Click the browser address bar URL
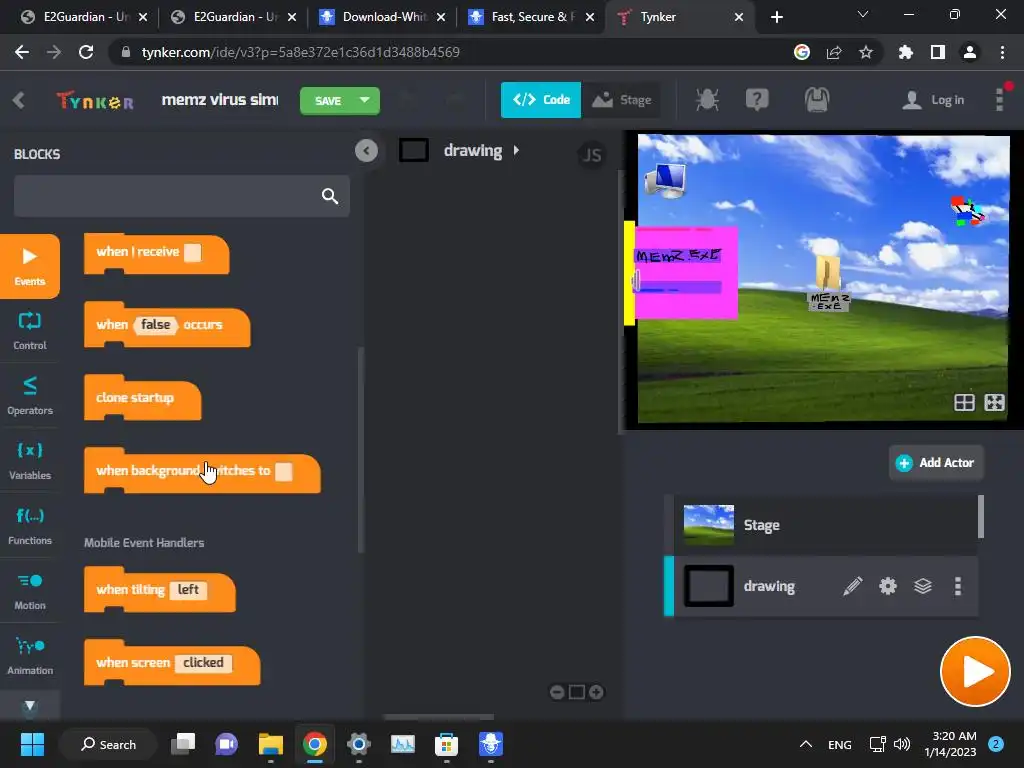This screenshot has width=1024, height=768. (x=300, y=52)
